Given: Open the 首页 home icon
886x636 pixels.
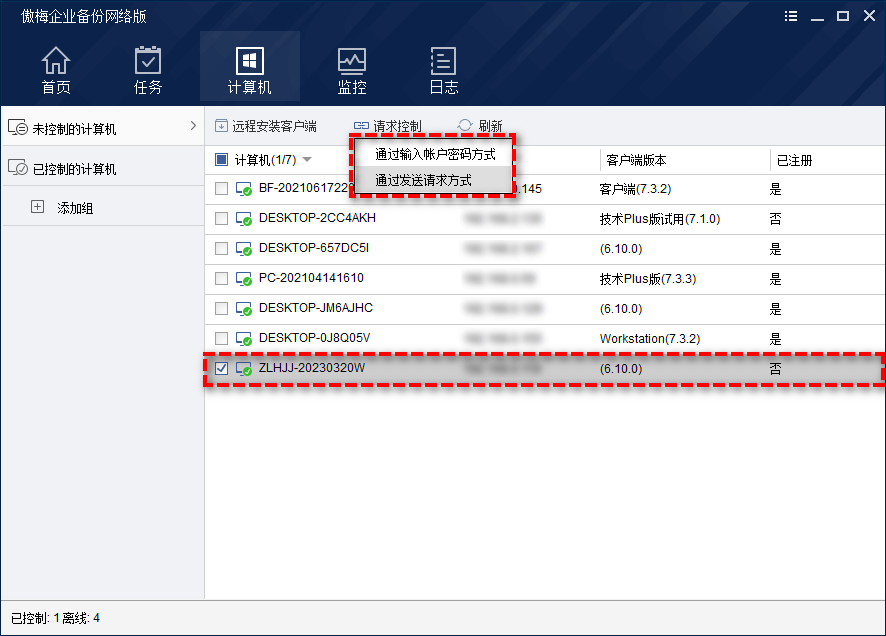Looking at the screenshot, I should click(x=56, y=61).
